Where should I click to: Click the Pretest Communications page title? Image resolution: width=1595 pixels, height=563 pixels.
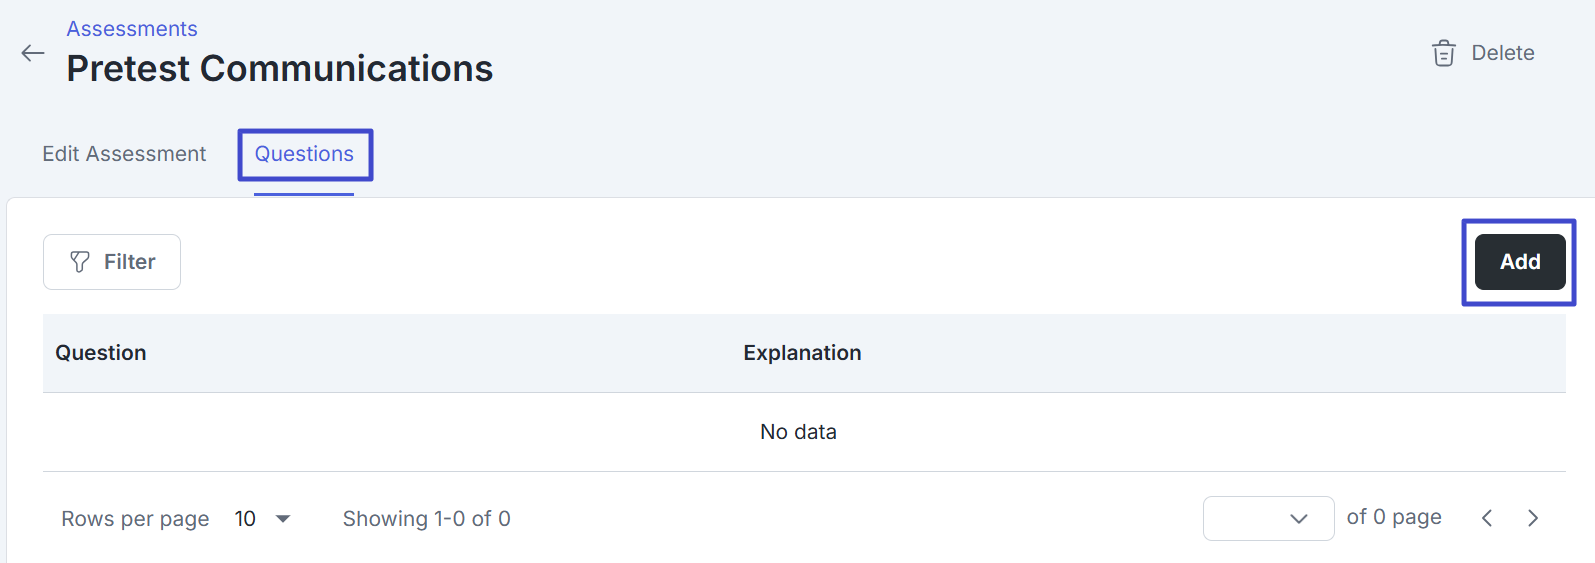(x=280, y=69)
